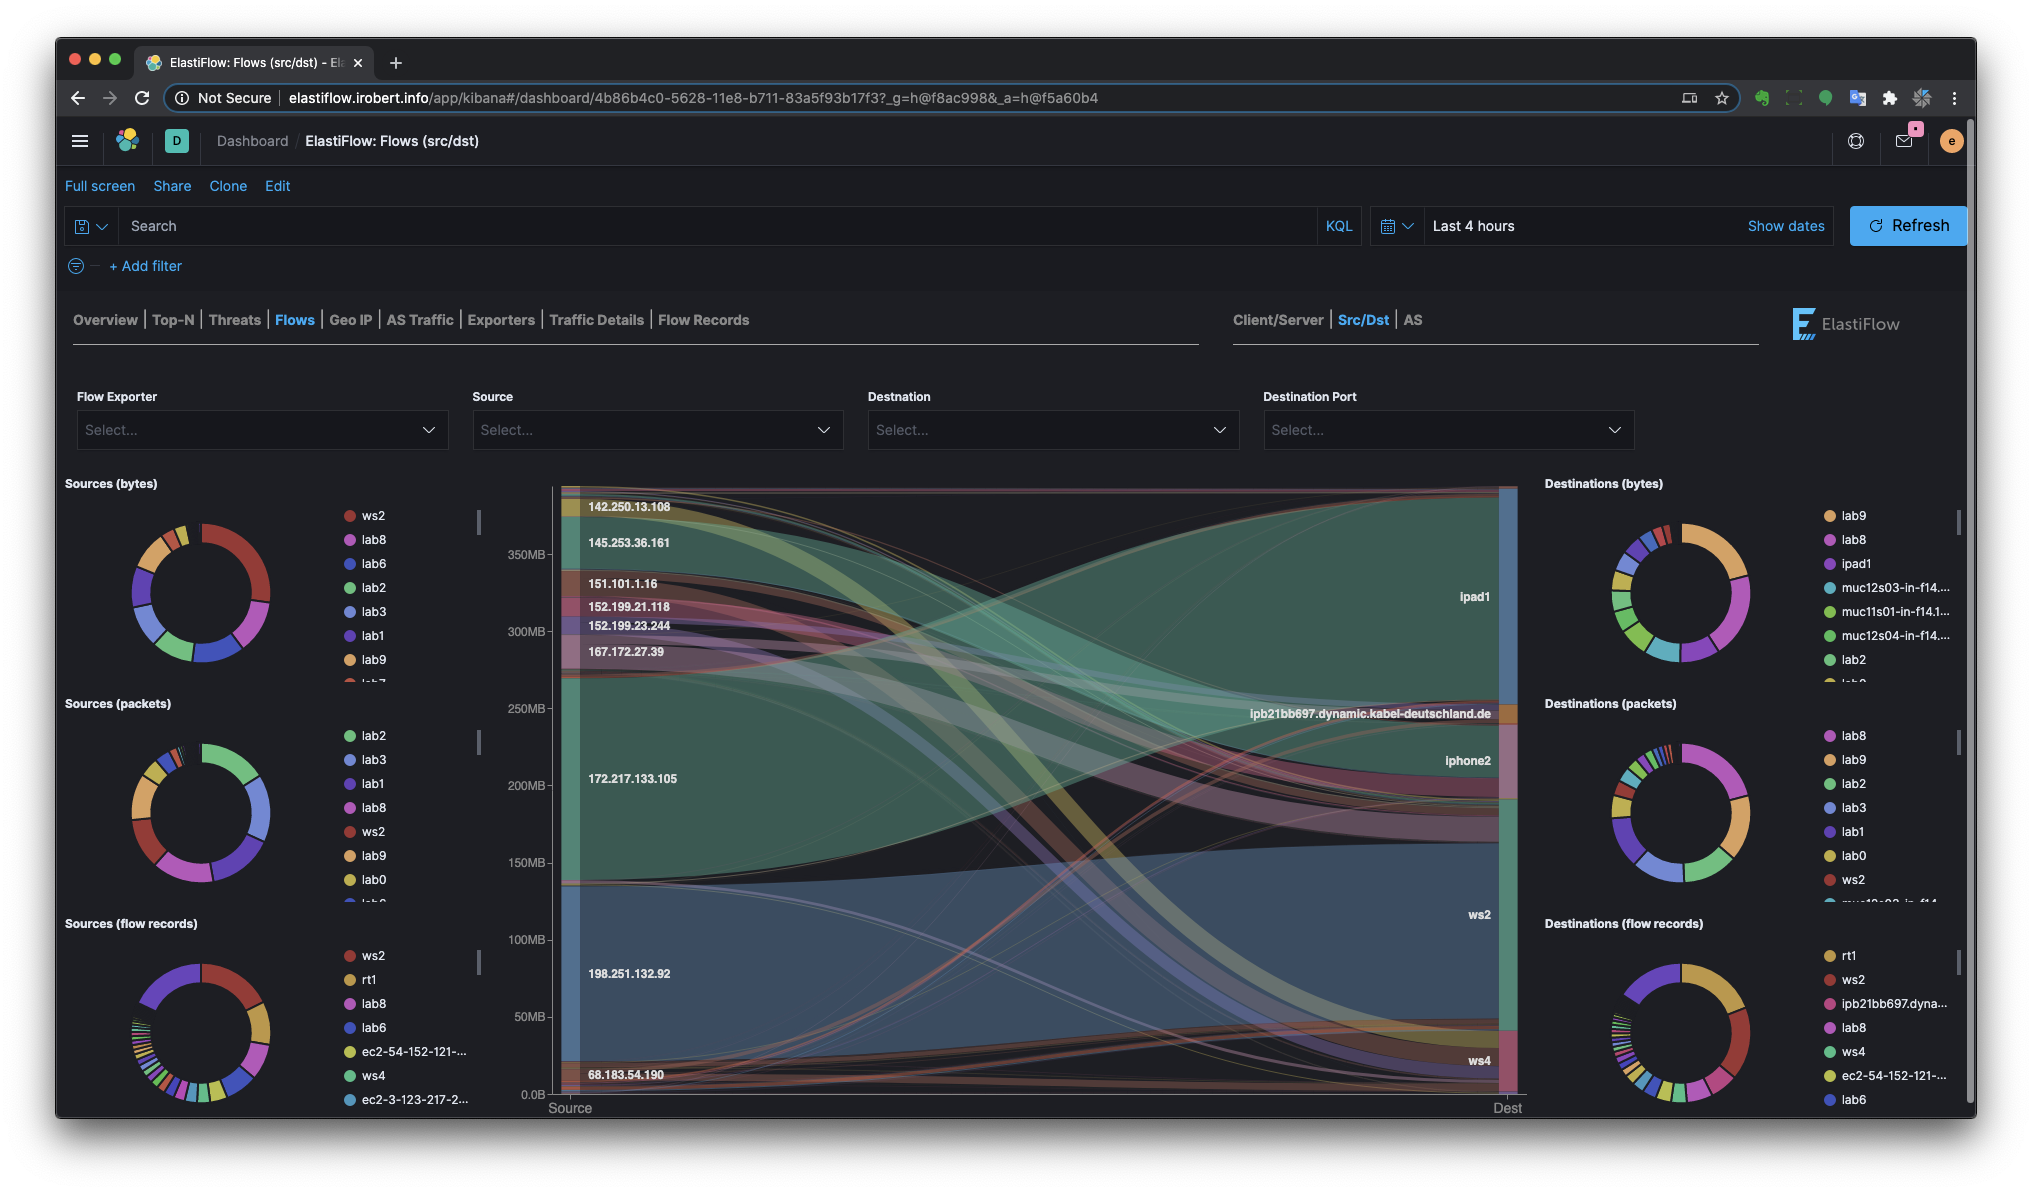Screen dimensions: 2032x1192
Task: Click the Full screen button
Action: [x=99, y=184]
